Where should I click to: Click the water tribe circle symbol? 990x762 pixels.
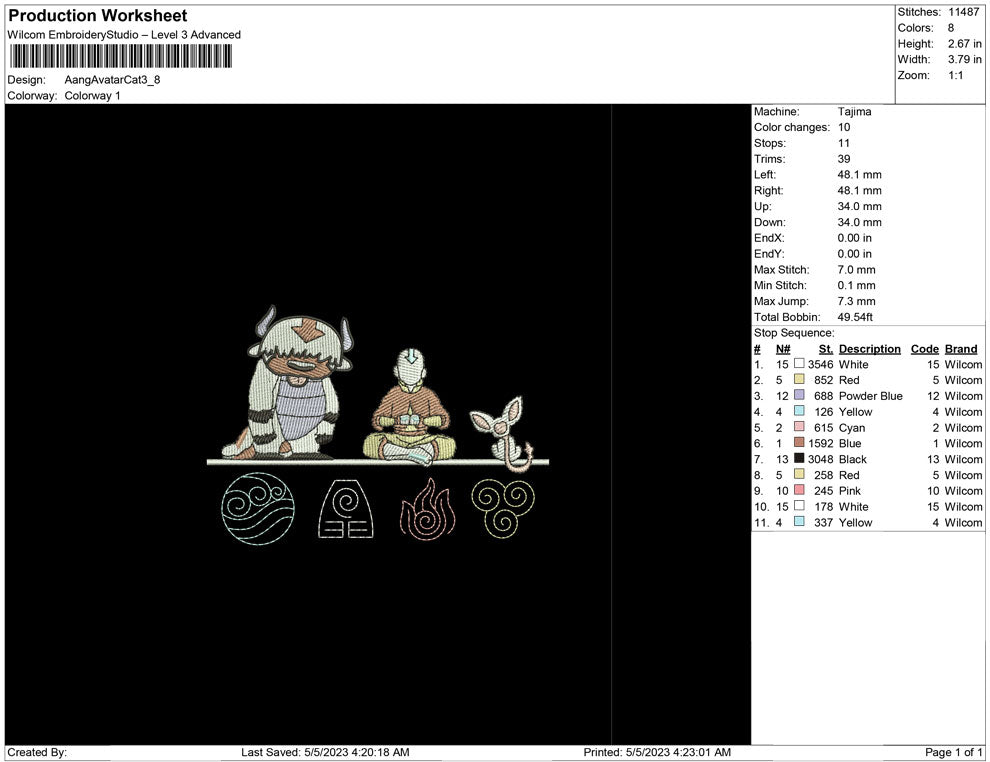tap(258, 508)
